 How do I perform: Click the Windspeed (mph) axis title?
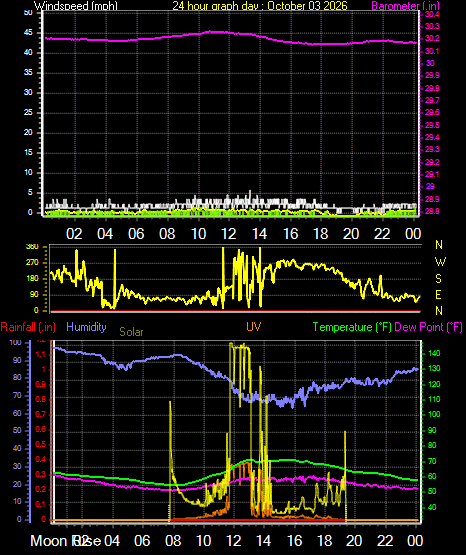[76, 6]
